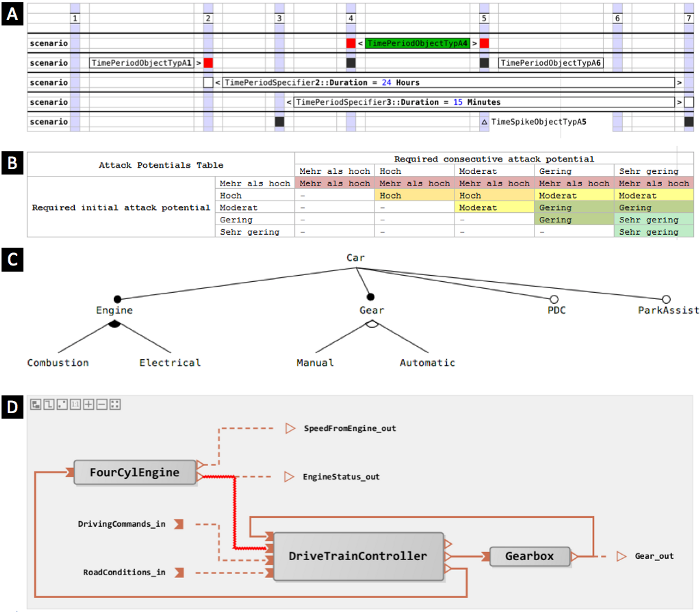Click timeline column marker 4

click(350, 19)
